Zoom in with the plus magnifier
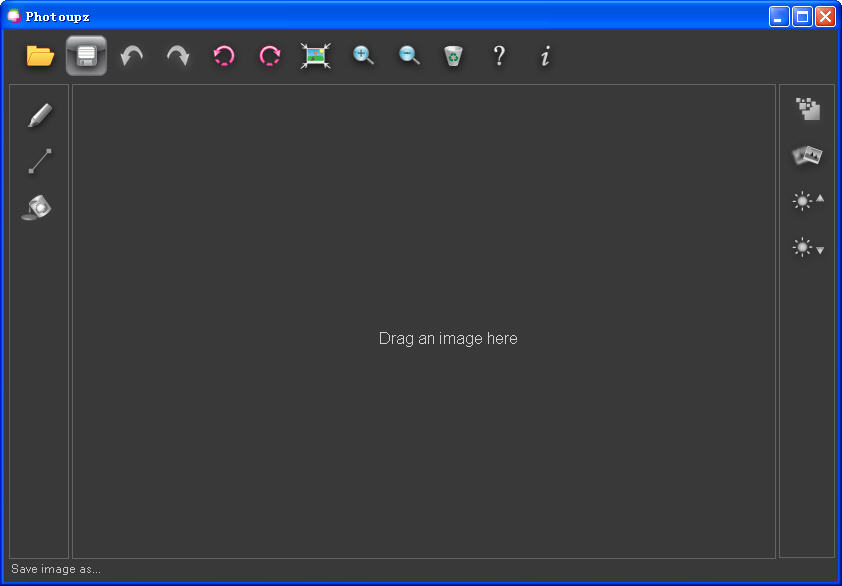842x586 pixels. click(363, 55)
